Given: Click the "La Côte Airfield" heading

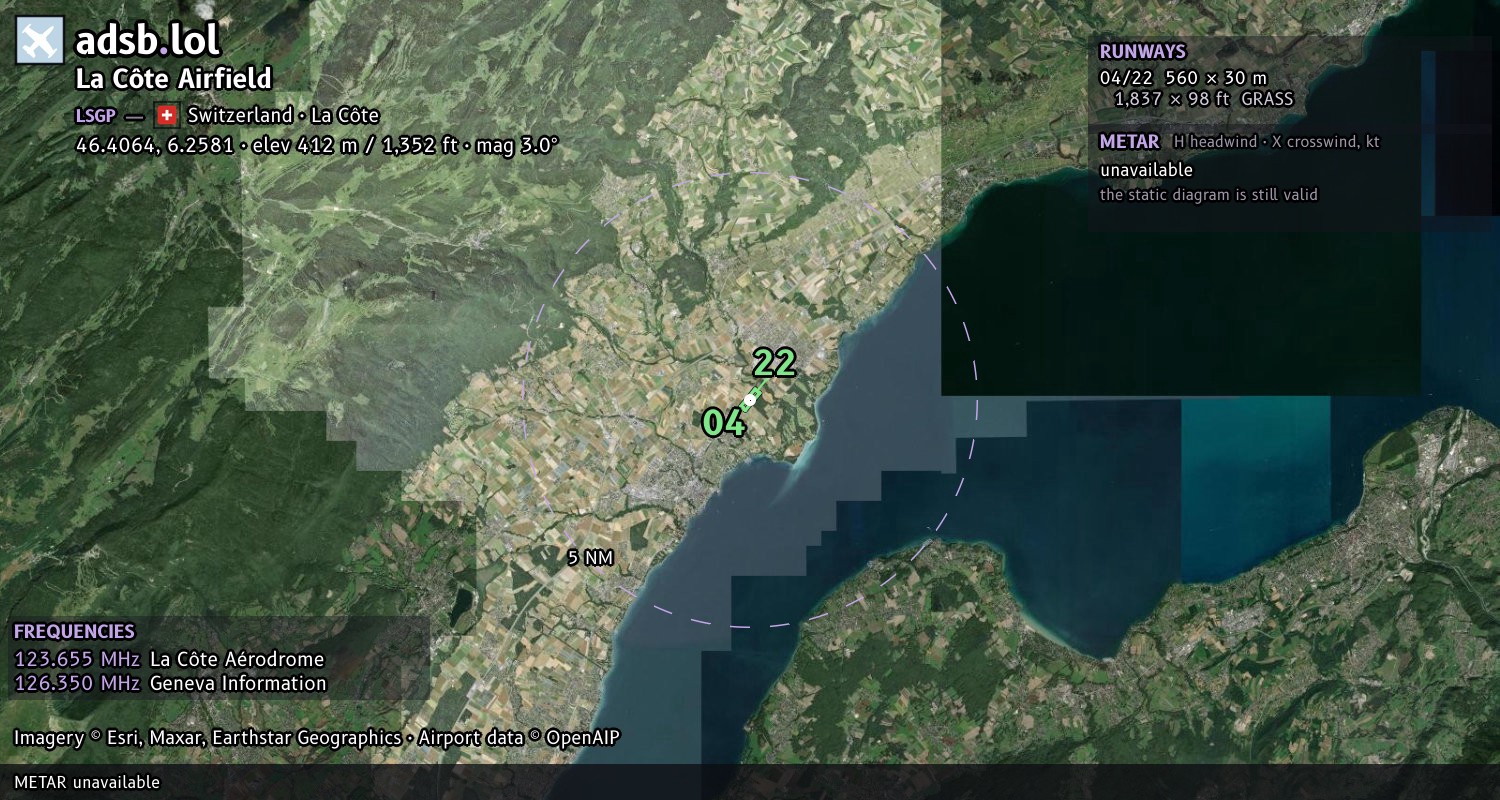Looking at the screenshot, I should tap(174, 79).
